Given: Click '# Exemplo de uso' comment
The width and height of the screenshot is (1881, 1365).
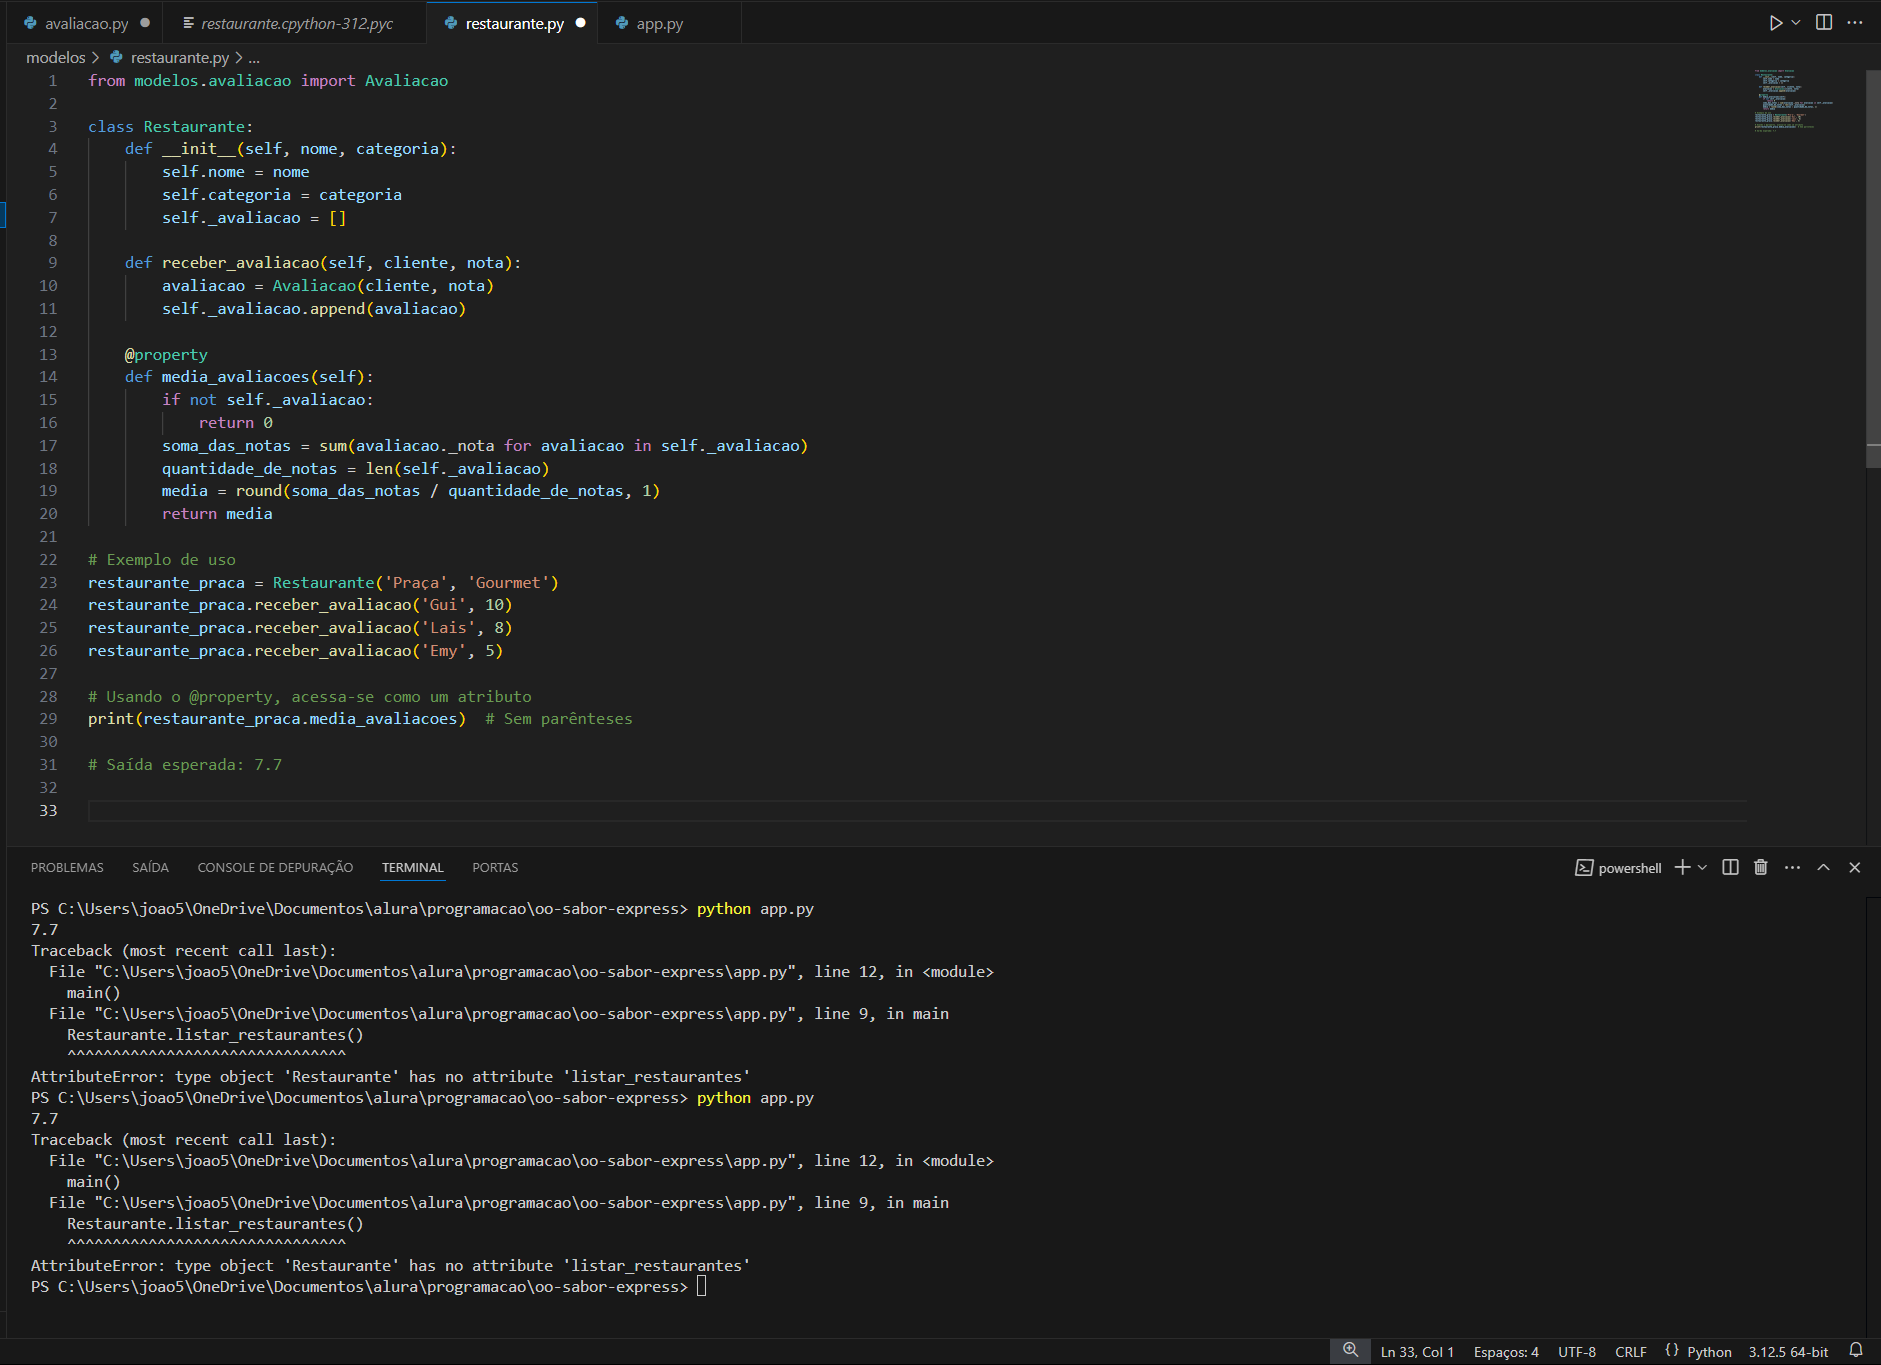Looking at the screenshot, I should click(162, 560).
